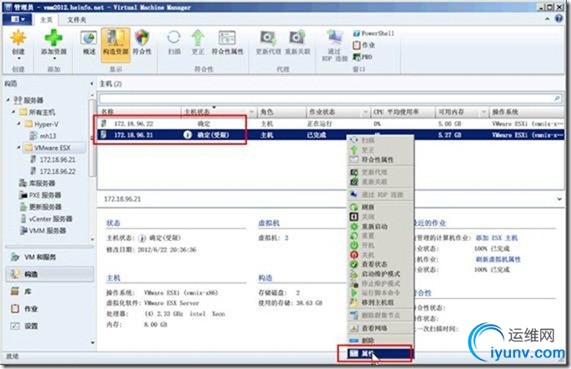Screen dimensions: 571x369
Task: Open the 作业 window from ribbon
Action: tap(364, 45)
